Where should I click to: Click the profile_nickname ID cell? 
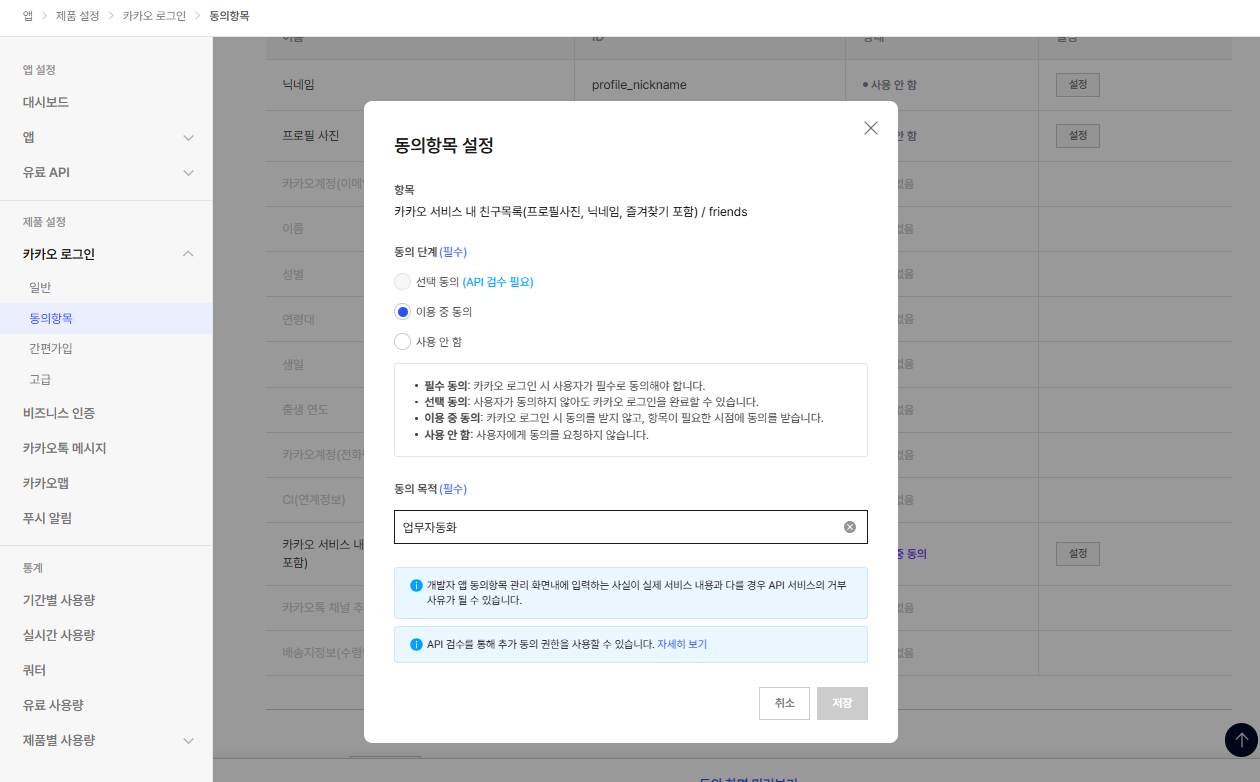[639, 85]
